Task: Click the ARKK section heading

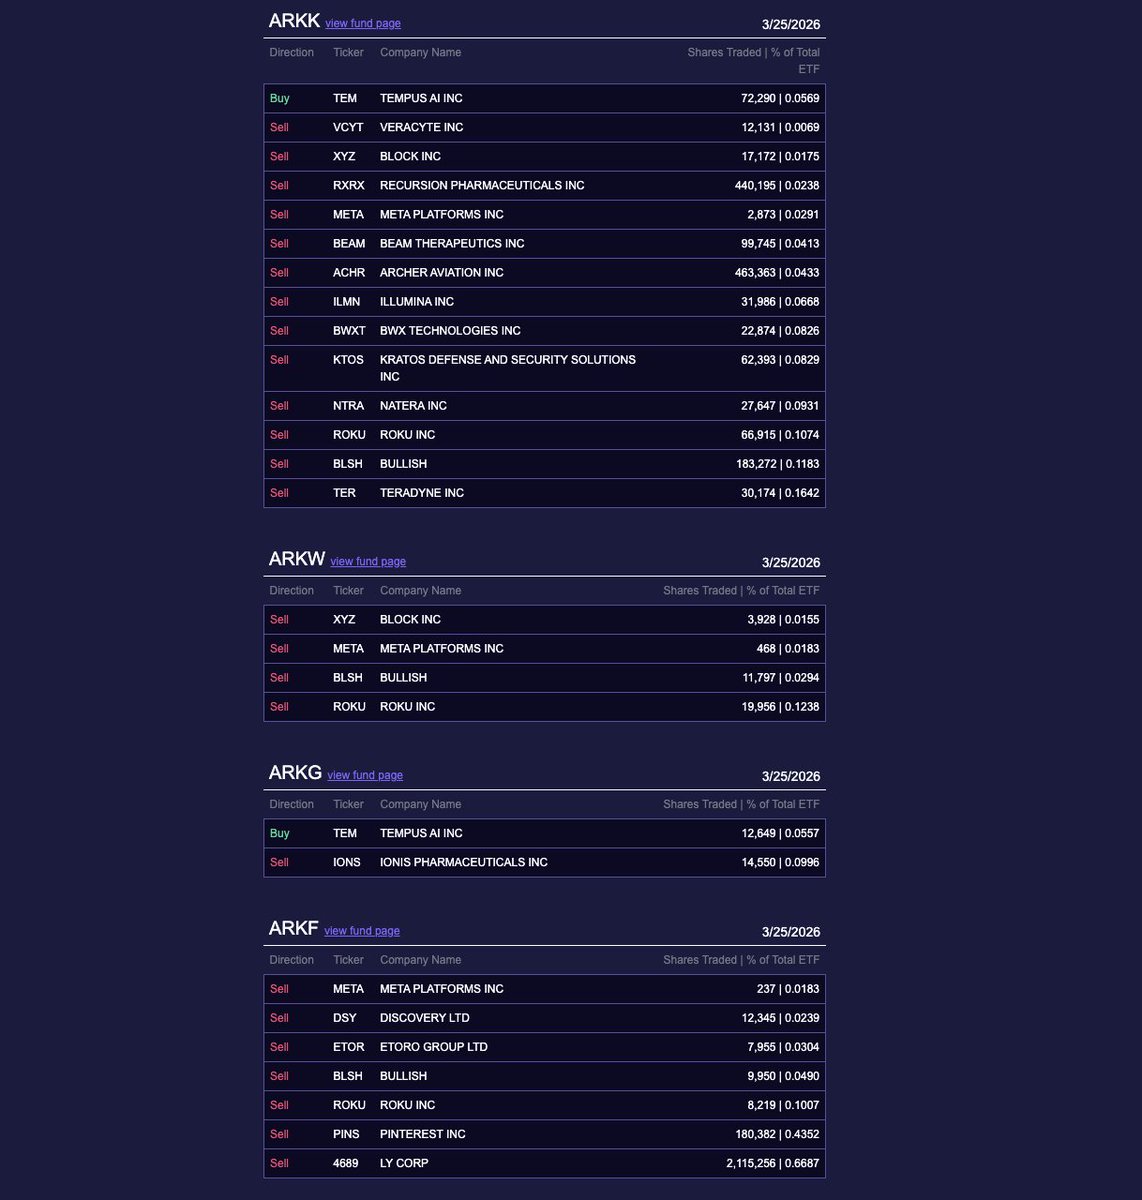Action: click(x=294, y=21)
